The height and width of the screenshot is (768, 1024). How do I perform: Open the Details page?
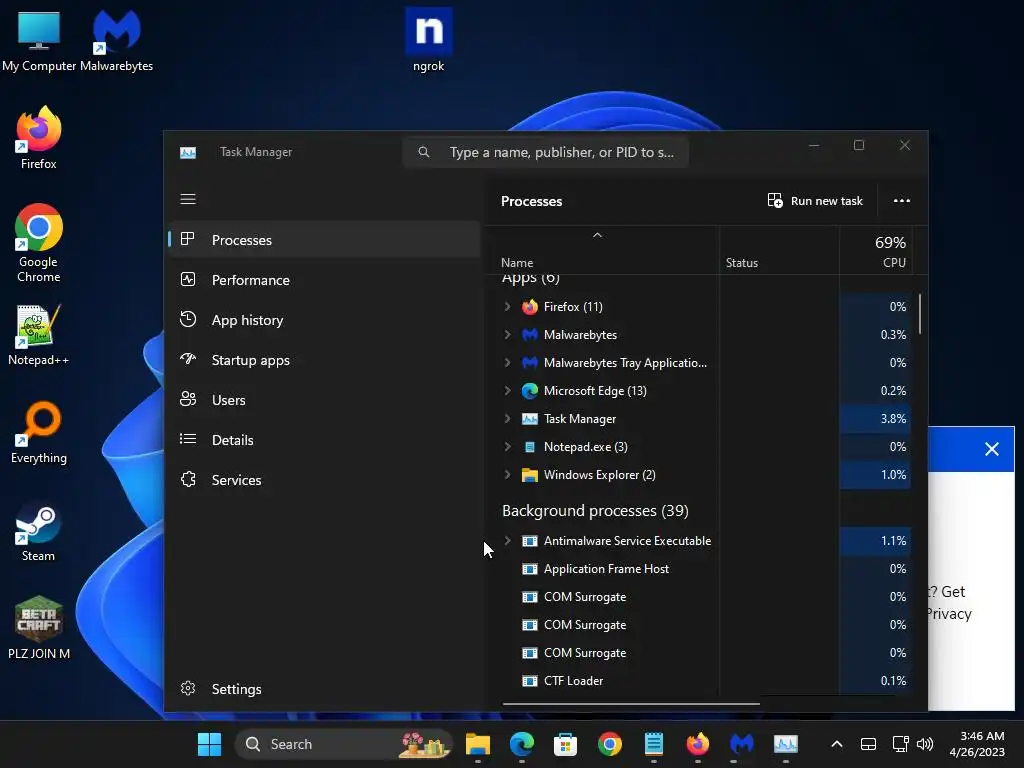point(325,440)
